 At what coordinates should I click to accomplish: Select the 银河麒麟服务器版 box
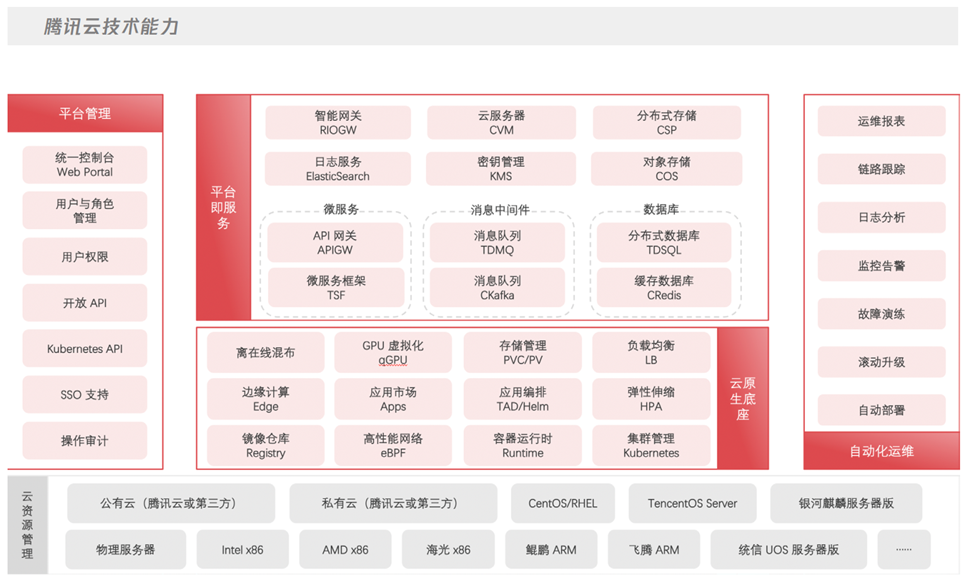[846, 504]
